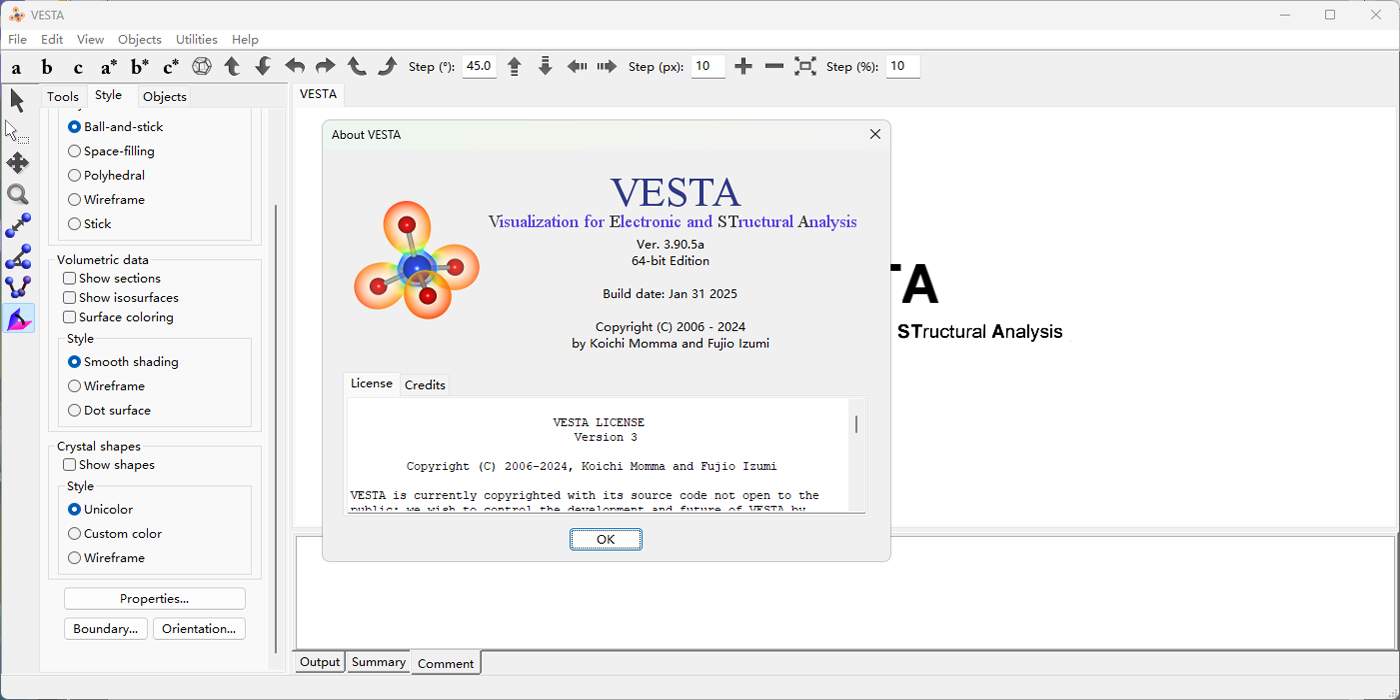The height and width of the screenshot is (700, 1400).
Task: Click the rotation Step degrees input field
Action: 479,66
